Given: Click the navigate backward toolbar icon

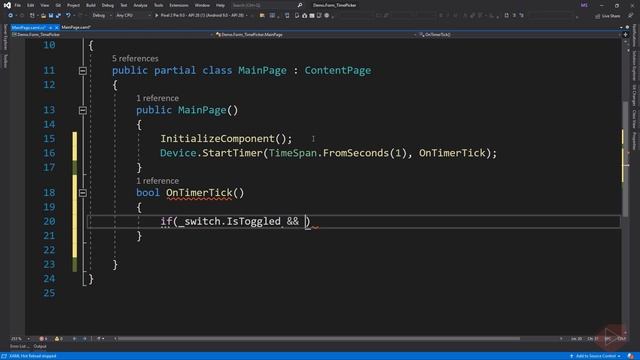Looking at the screenshot, I should pyautogui.click(x=10, y=16).
